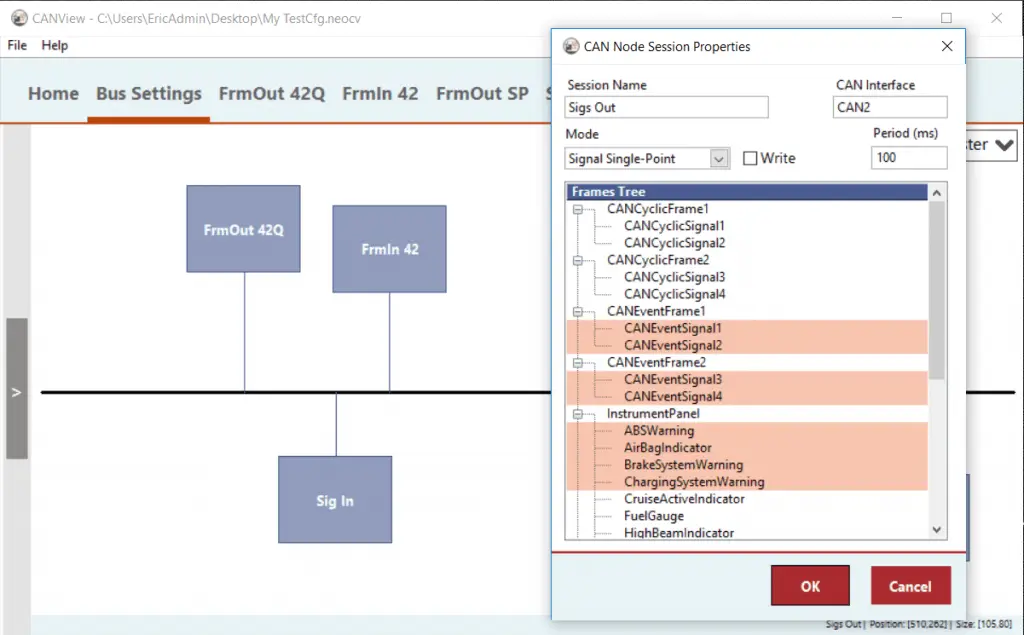Enable the Write checkbox
The width and height of the screenshot is (1024, 635).
(x=750, y=158)
